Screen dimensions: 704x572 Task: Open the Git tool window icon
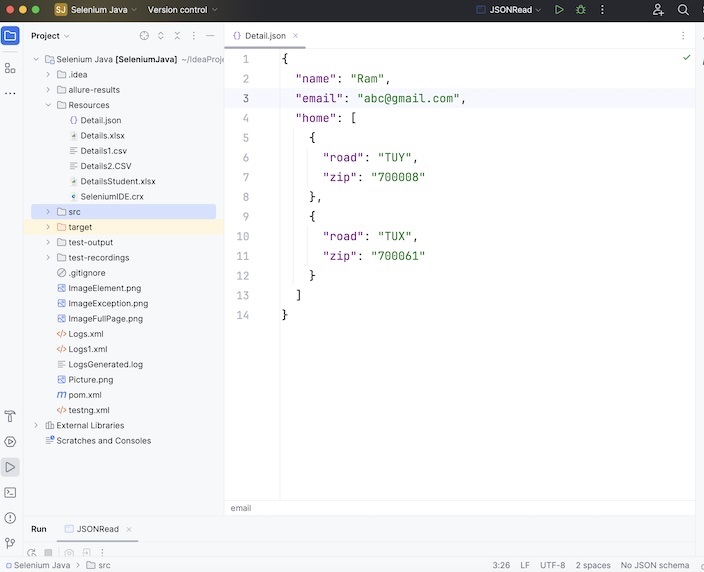coord(10,543)
